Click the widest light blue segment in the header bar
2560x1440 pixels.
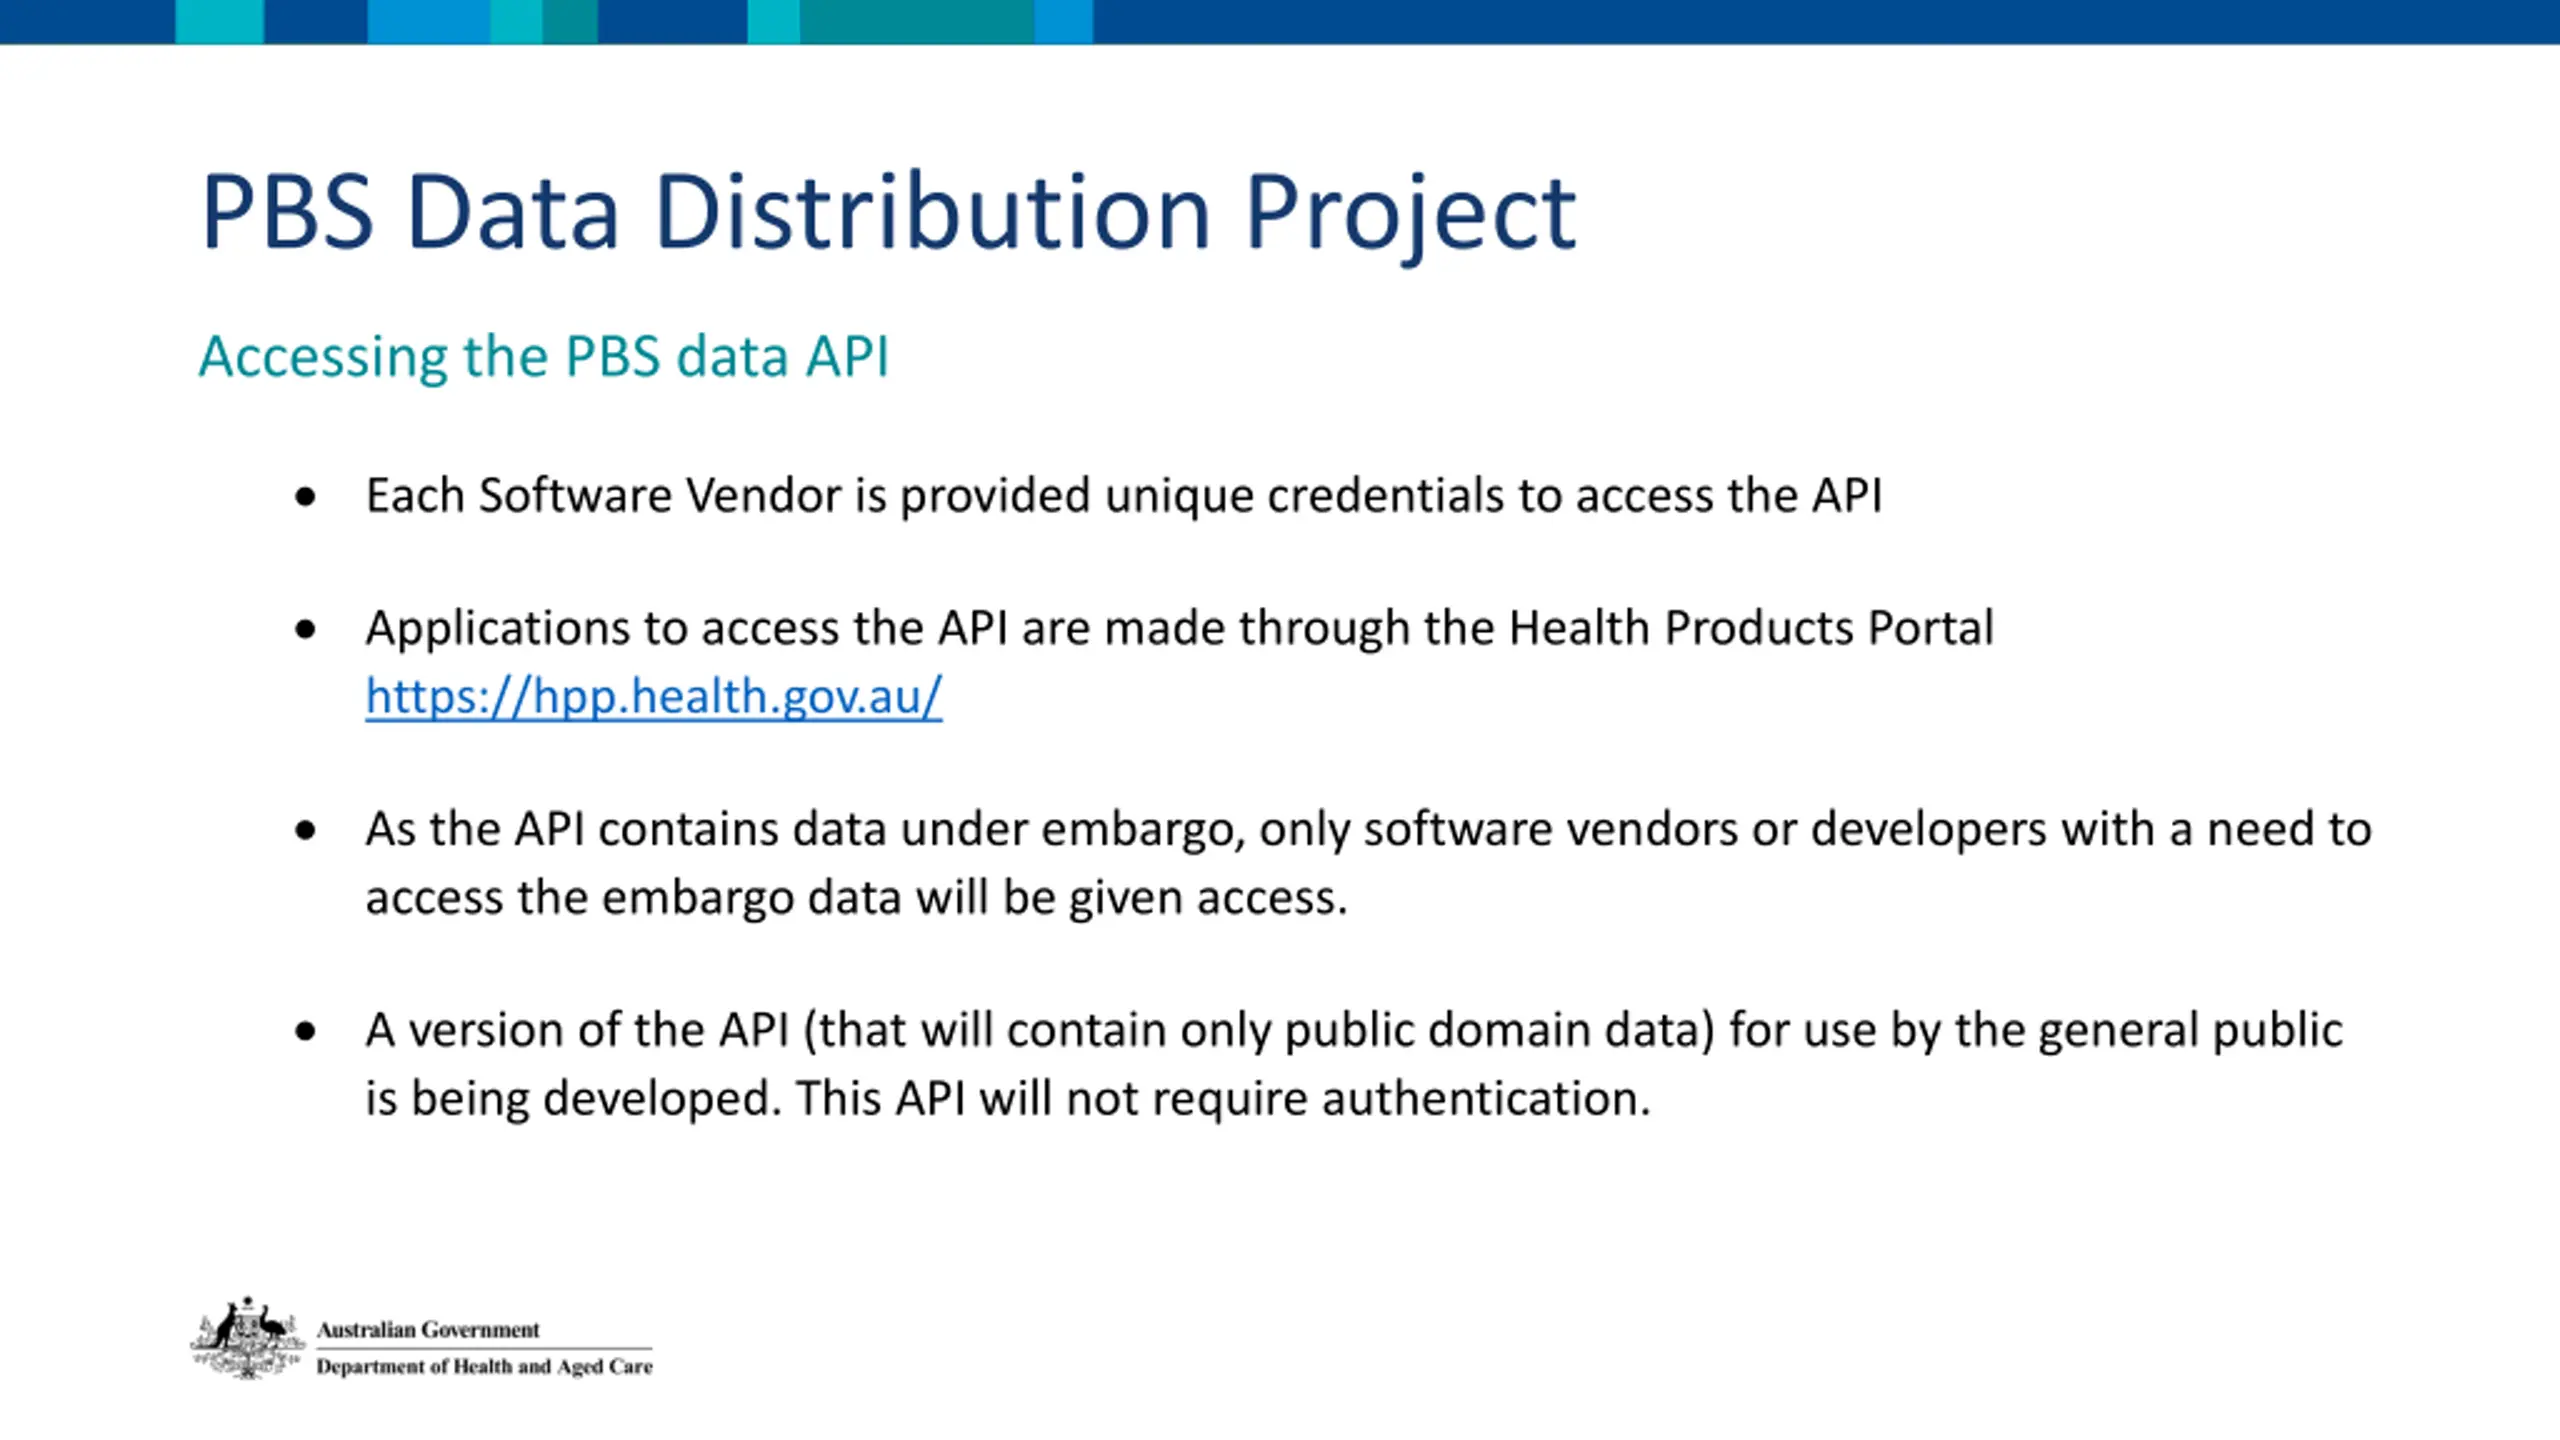[x=428, y=21]
